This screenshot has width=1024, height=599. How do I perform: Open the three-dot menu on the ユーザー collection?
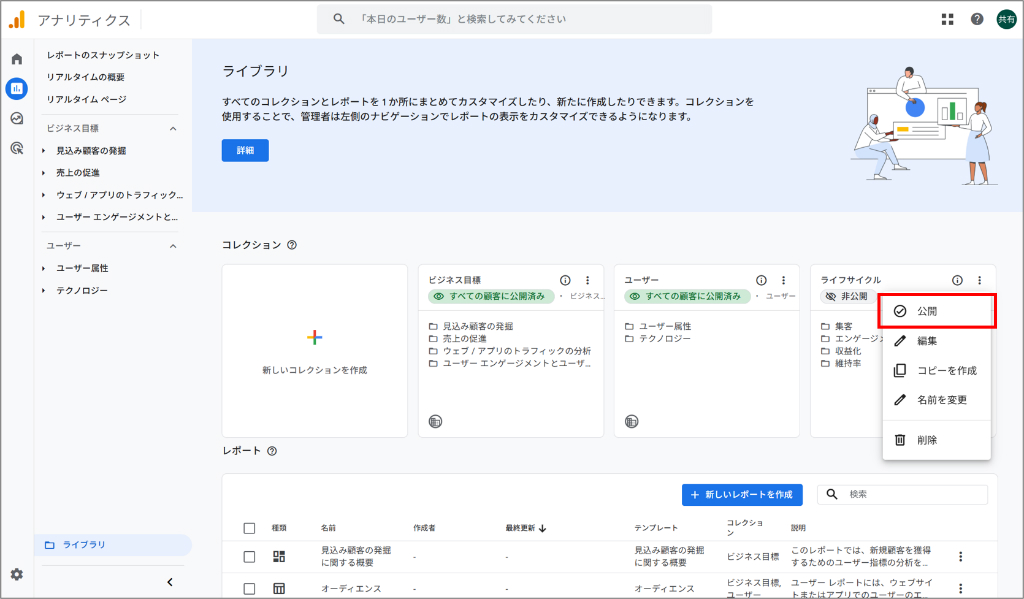click(783, 280)
